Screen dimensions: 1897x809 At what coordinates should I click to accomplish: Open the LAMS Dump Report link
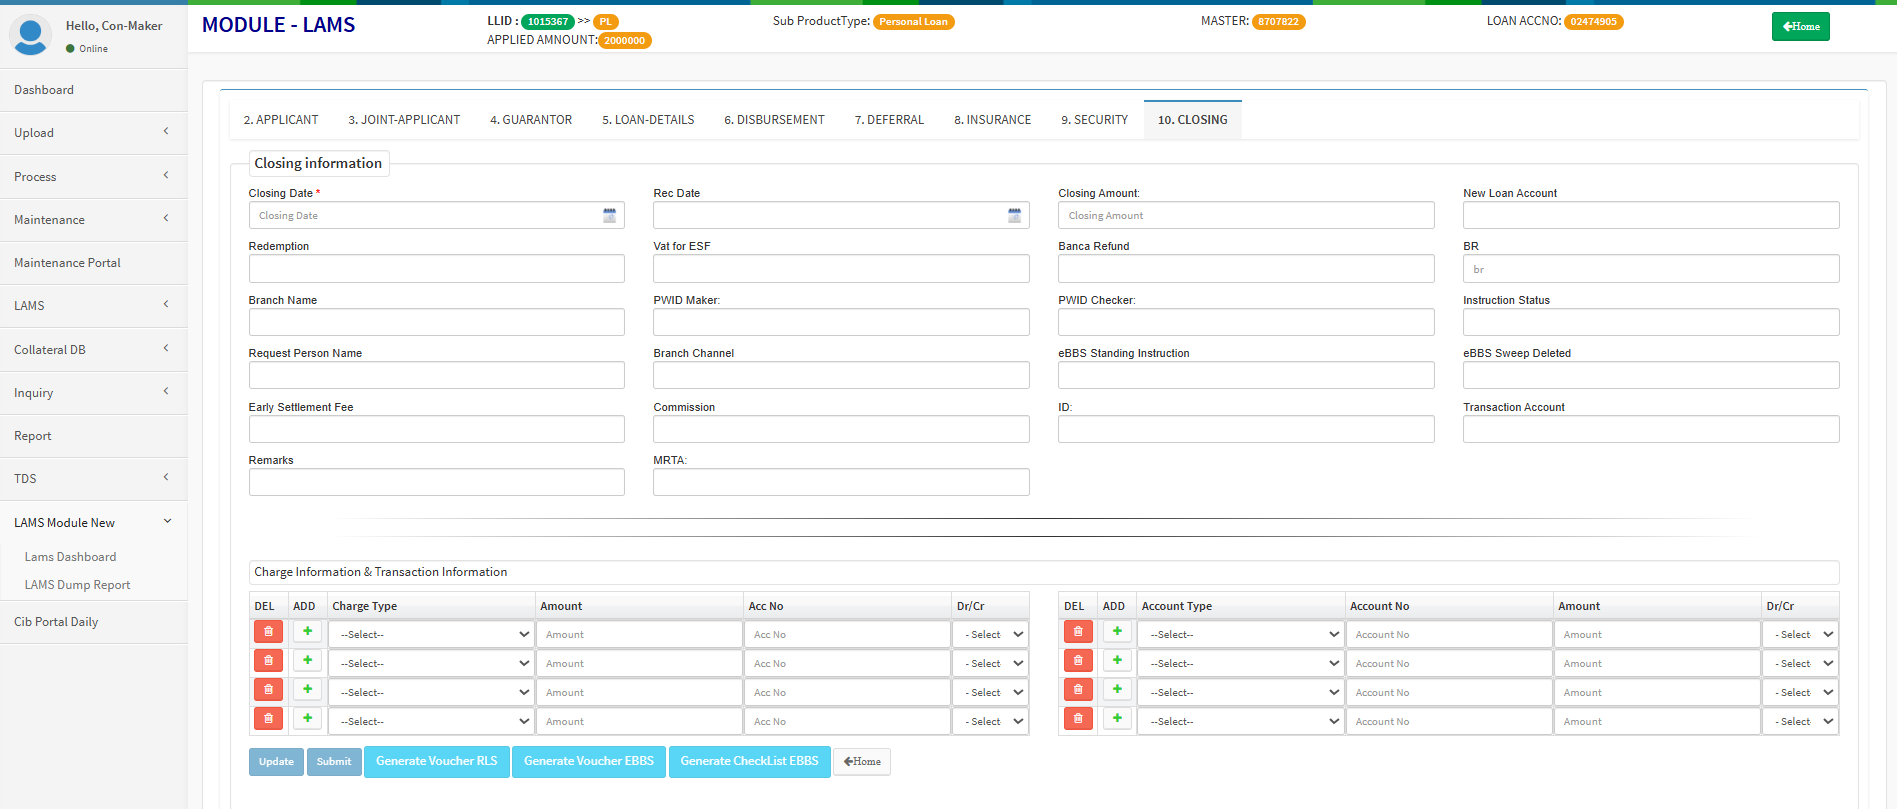point(77,585)
